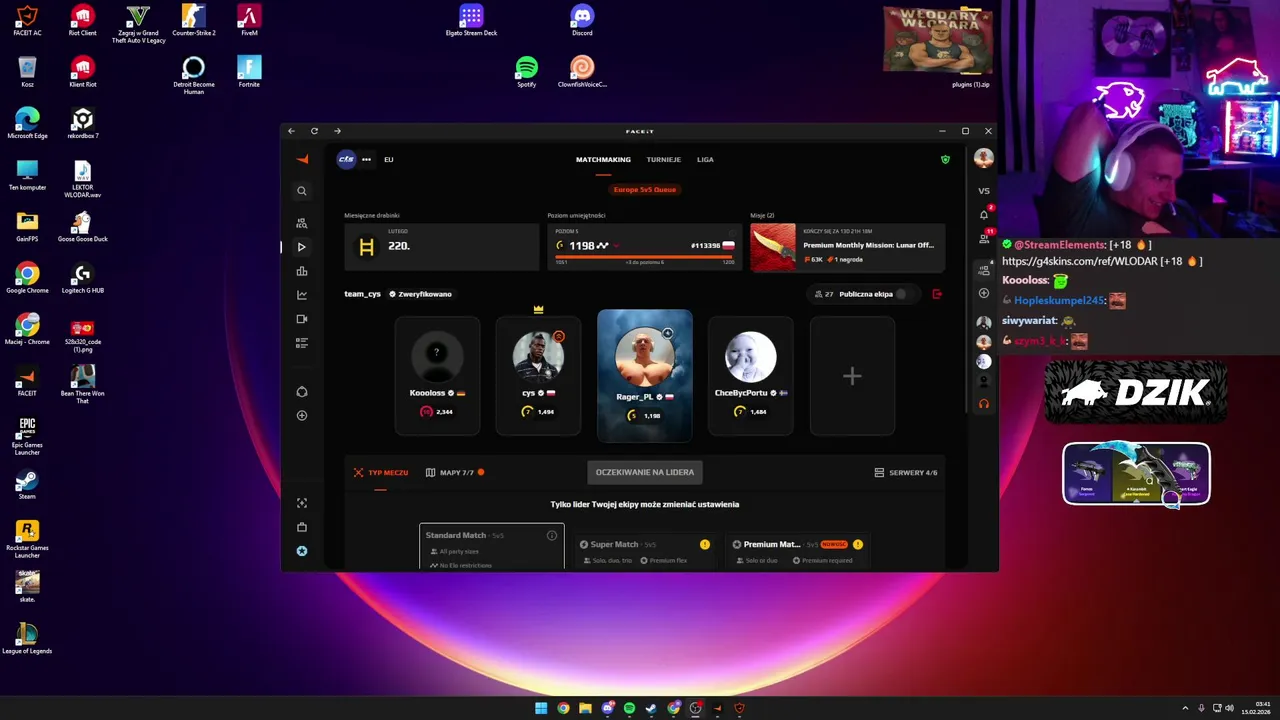Click the ELO progress bar to level 6

pyautogui.click(x=645, y=257)
